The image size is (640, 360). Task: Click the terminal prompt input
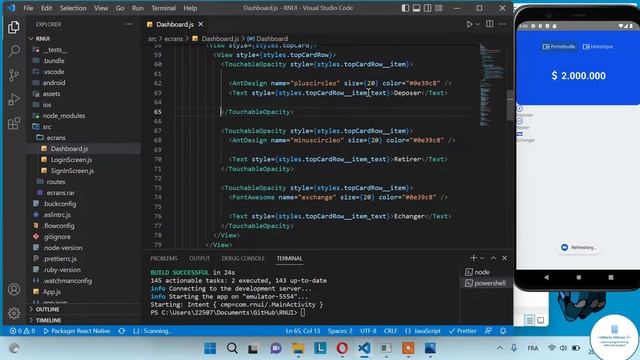[302, 313]
